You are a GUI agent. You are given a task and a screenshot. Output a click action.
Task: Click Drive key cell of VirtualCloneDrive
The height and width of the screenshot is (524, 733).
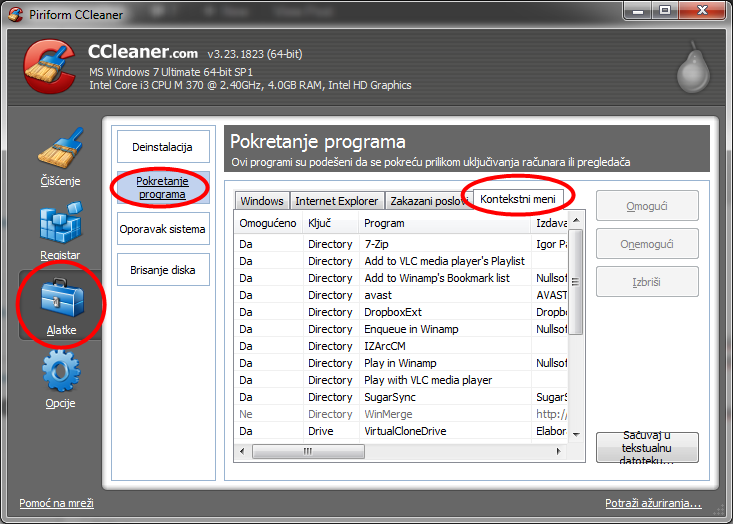321,431
